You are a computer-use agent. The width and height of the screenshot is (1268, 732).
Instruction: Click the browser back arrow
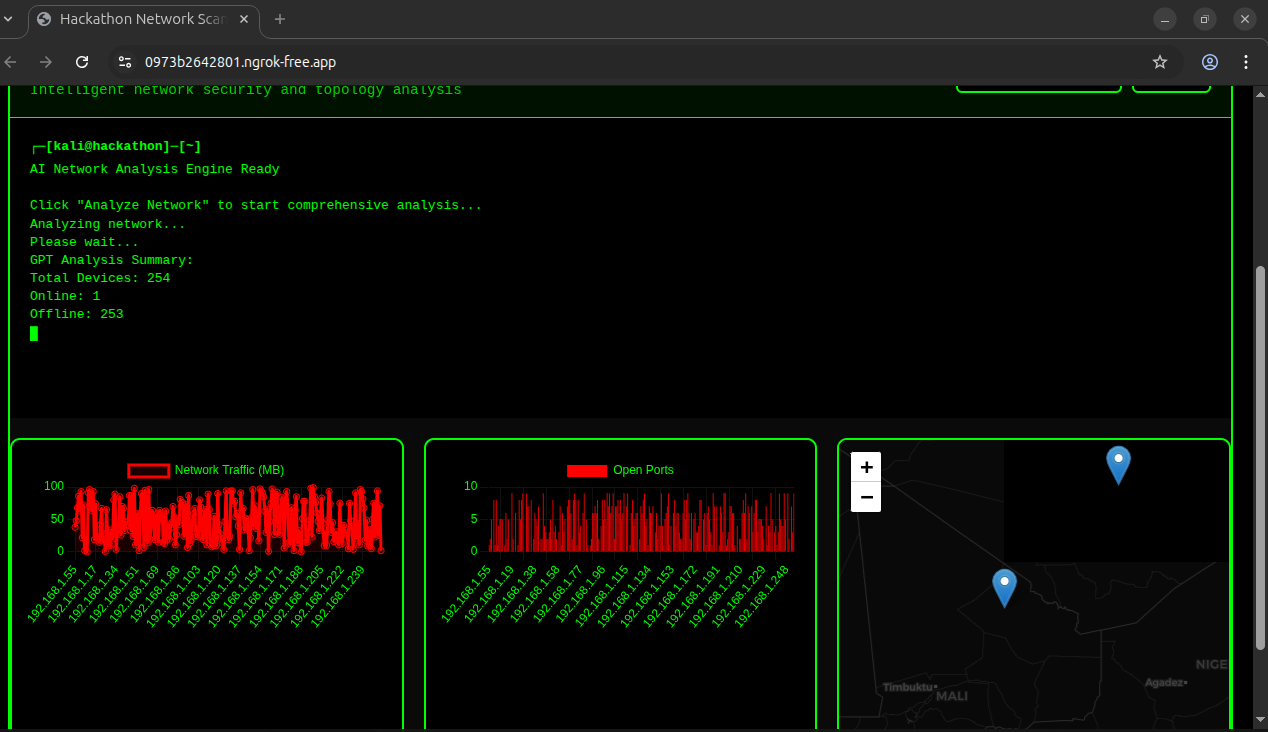pos(10,62)
